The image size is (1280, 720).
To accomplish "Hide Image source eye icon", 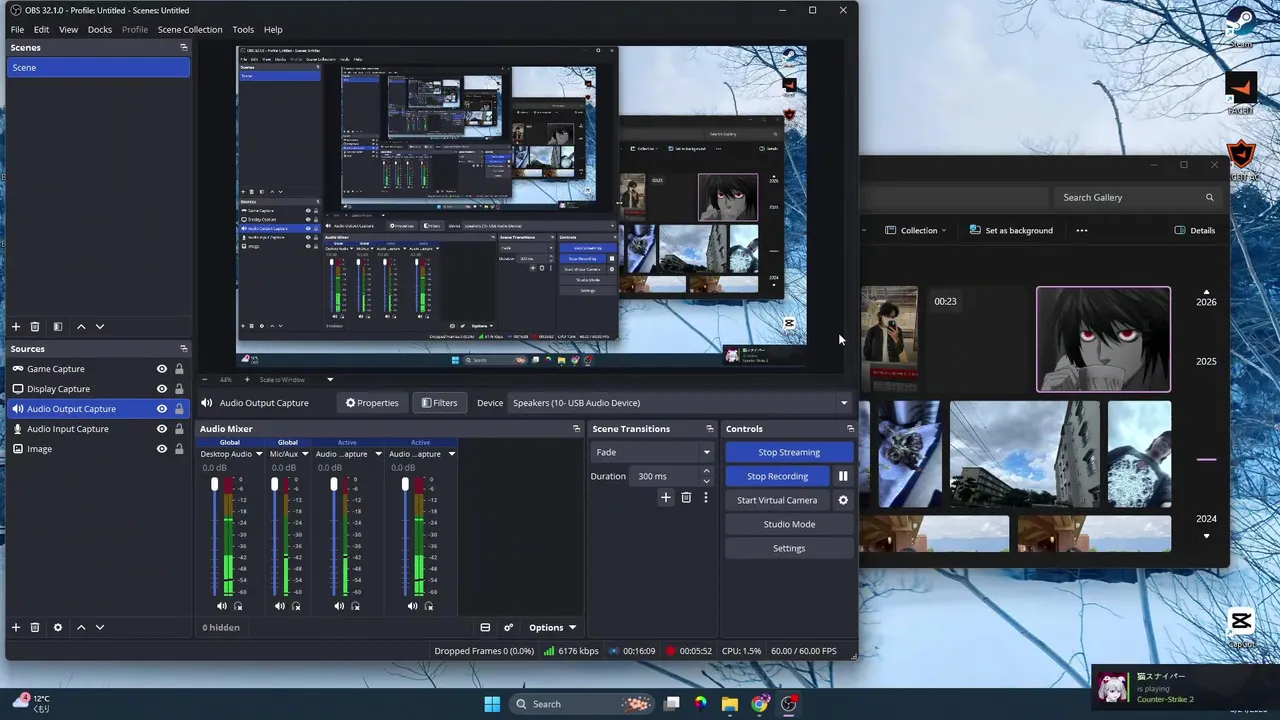I will point(162,449).
